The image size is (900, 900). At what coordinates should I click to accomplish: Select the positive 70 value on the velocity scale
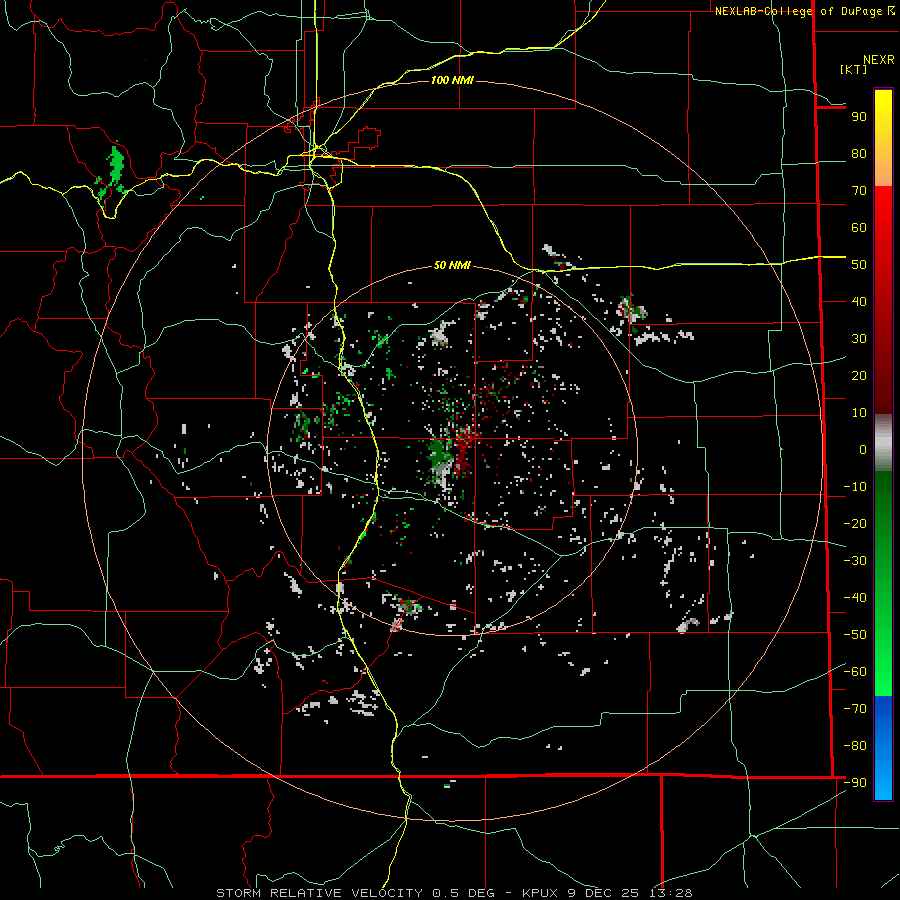tap(859, 191)
